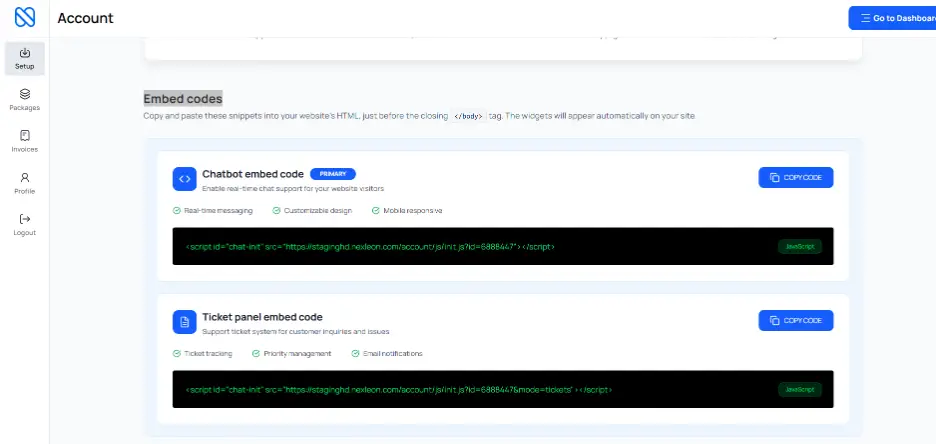Open the Setup section in sidebar
This screenshot has height=444, width=936.
pos(24,58)
